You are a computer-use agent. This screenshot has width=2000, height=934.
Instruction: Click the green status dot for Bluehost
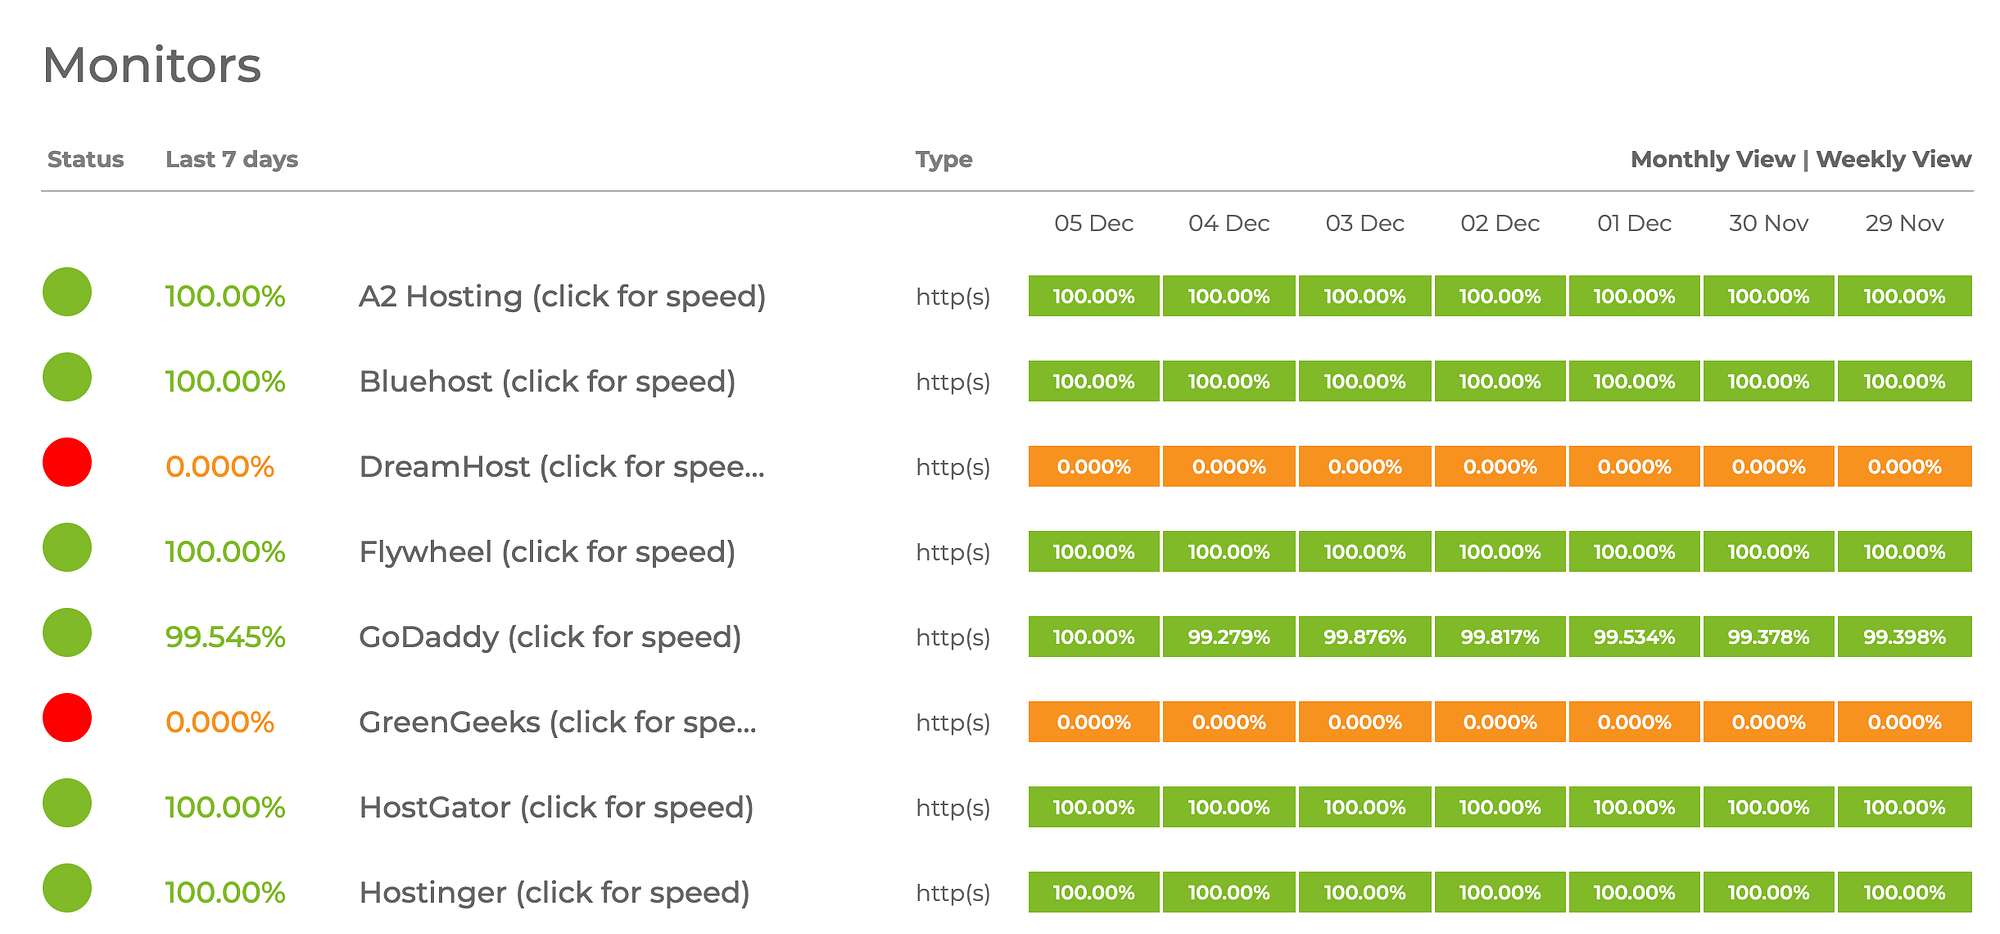pos(67,377)
